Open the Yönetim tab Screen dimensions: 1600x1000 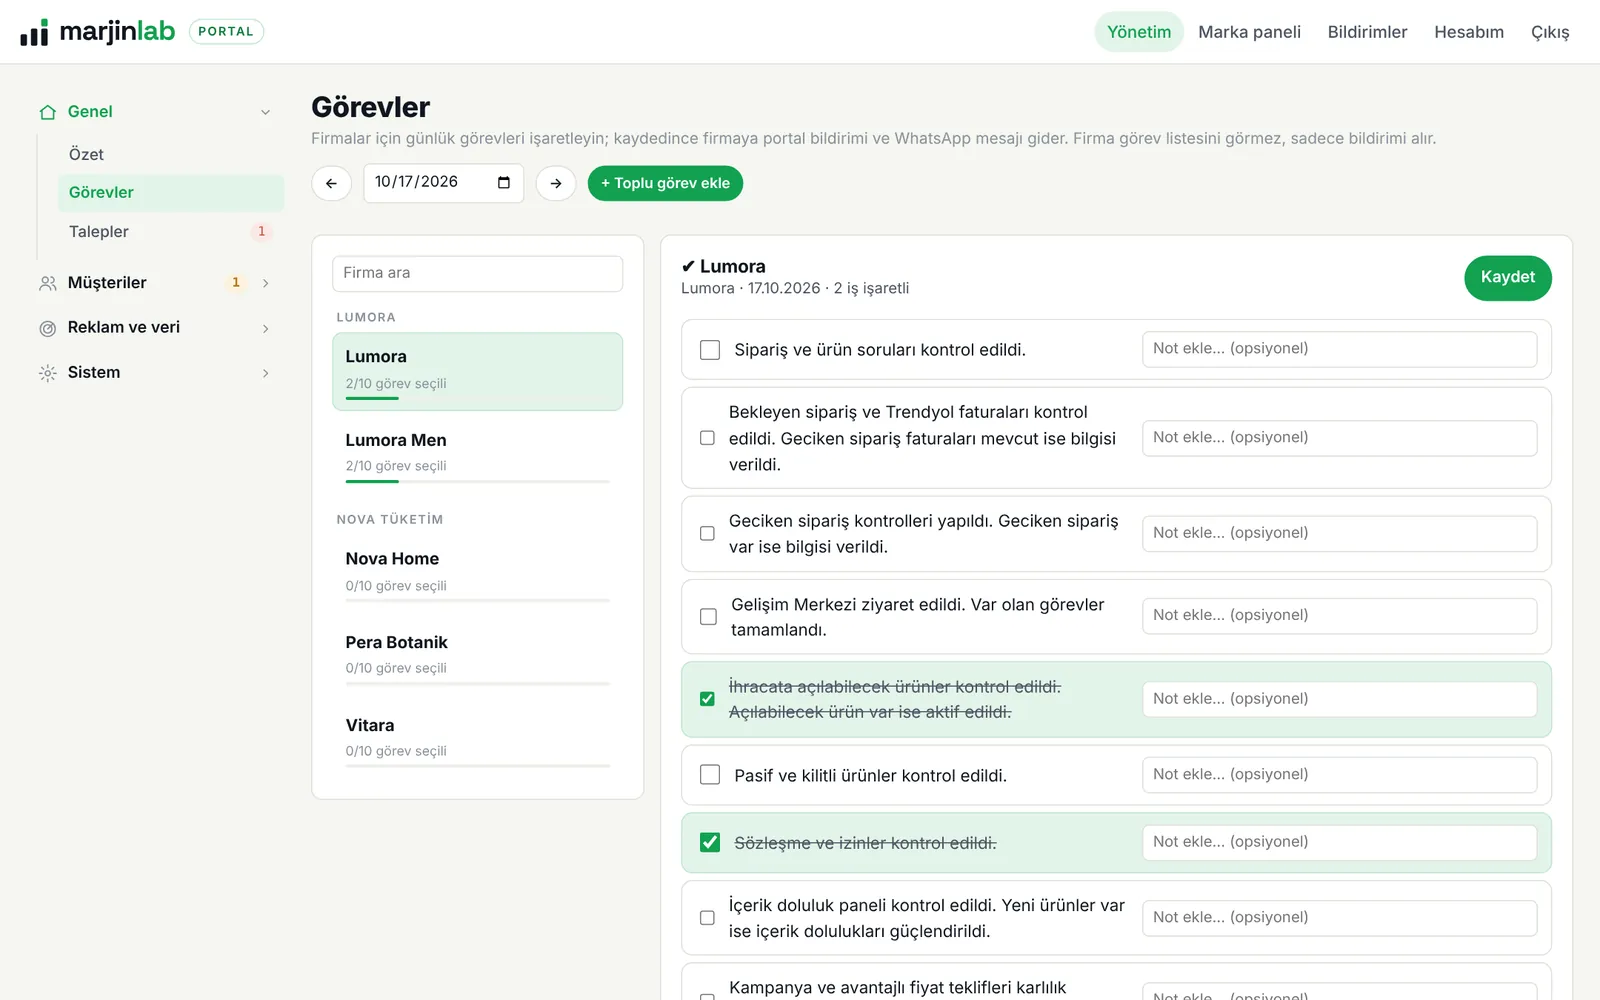pos(1139,32)
